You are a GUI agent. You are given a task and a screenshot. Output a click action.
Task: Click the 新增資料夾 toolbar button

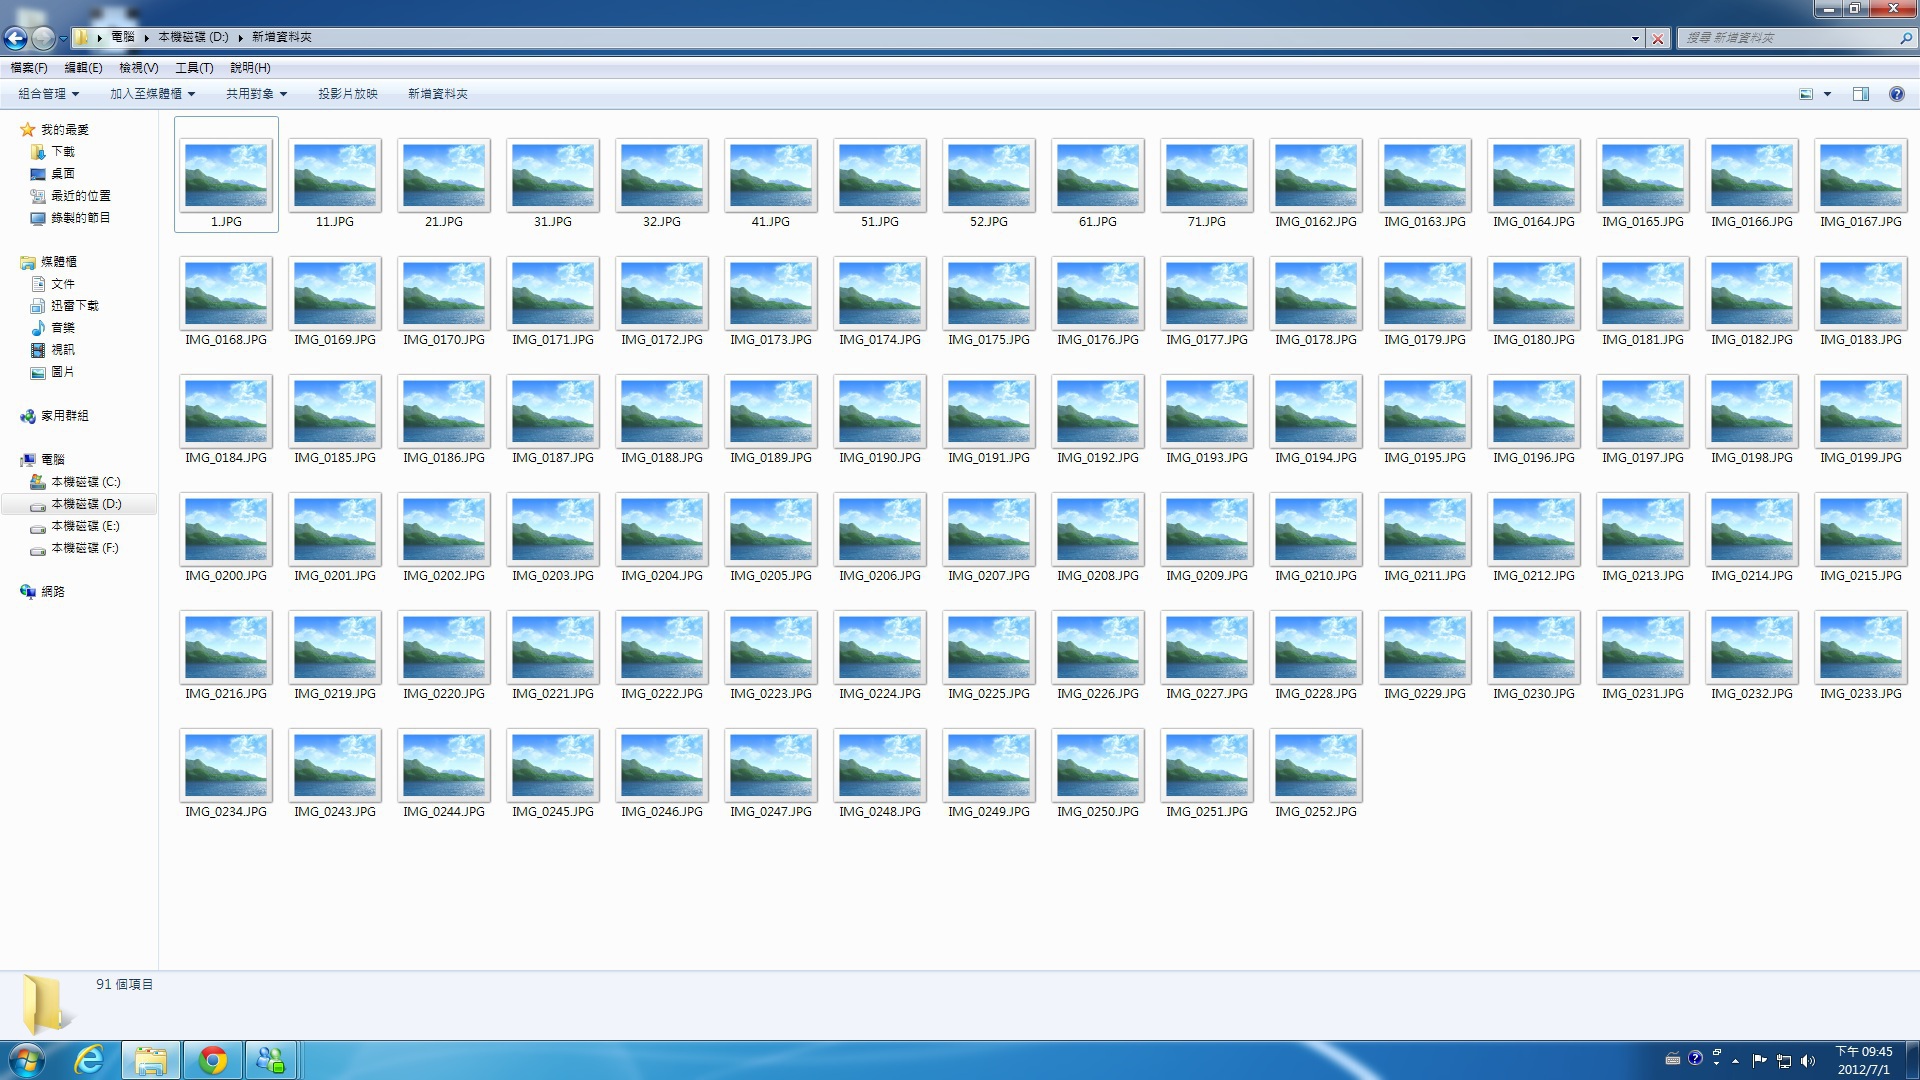437,94
